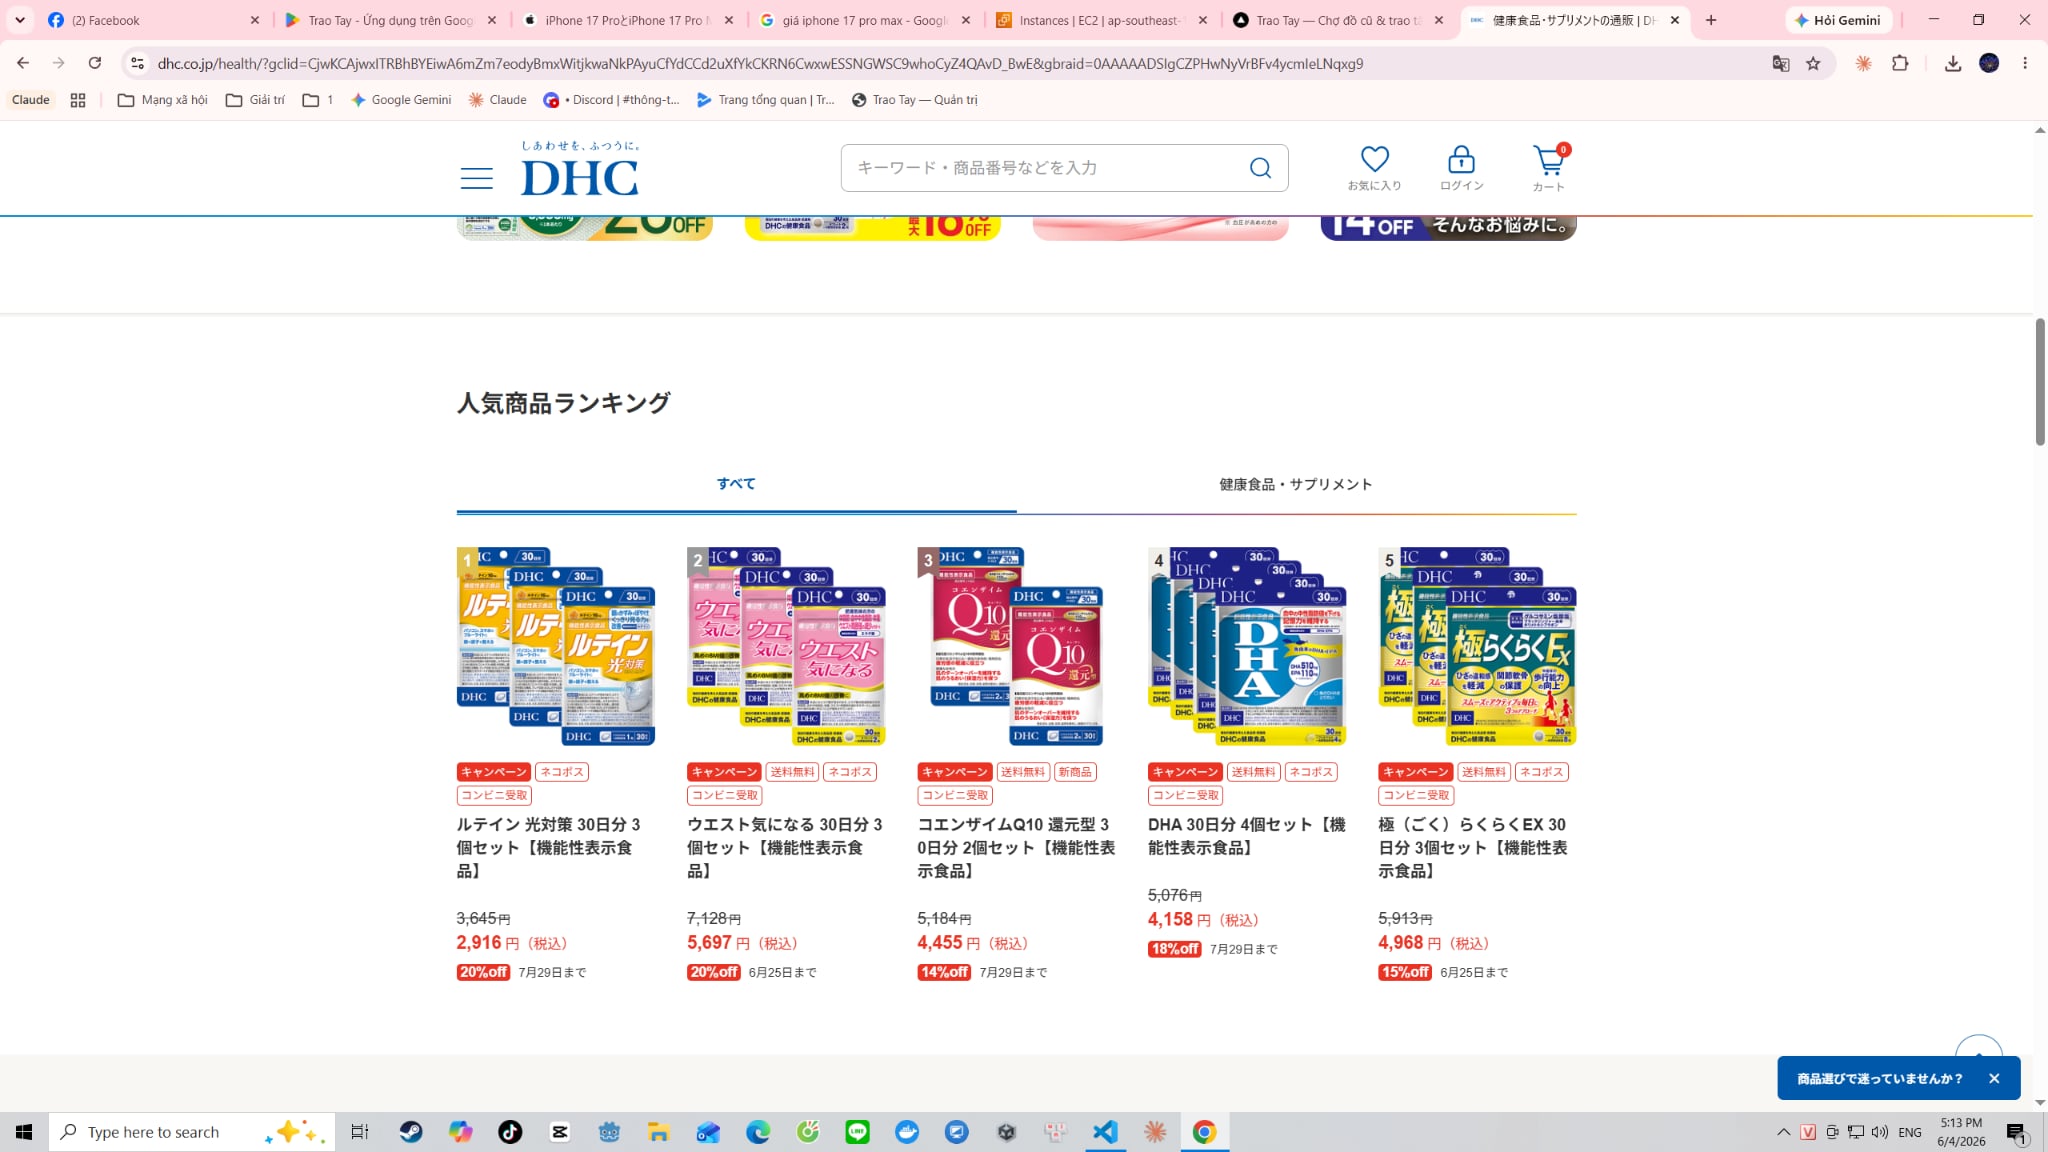Open the Claude extension in Chrome toolbar
Viewport: 2048px width, 1152px height.
click(1863, 63)
